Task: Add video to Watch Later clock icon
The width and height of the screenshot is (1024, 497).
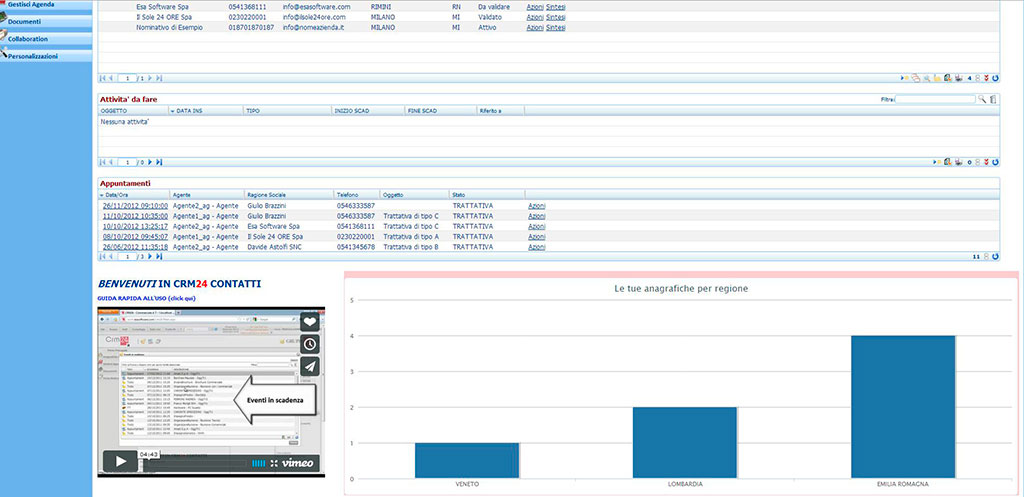Action: [310, 344]
